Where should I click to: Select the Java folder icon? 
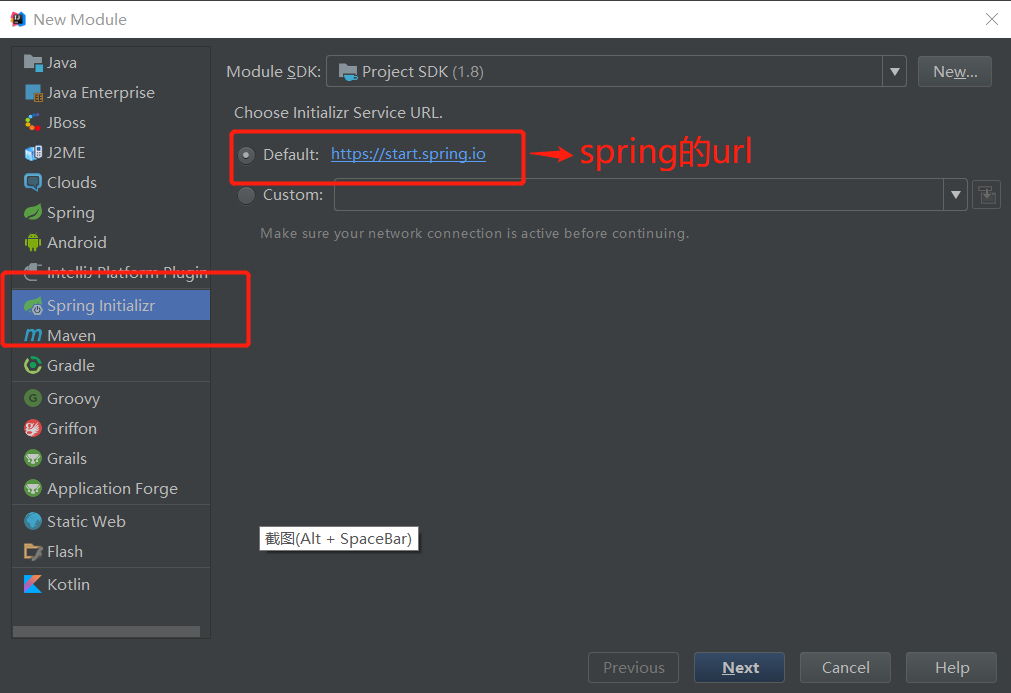pyautogui.click(x=33, y=63)
